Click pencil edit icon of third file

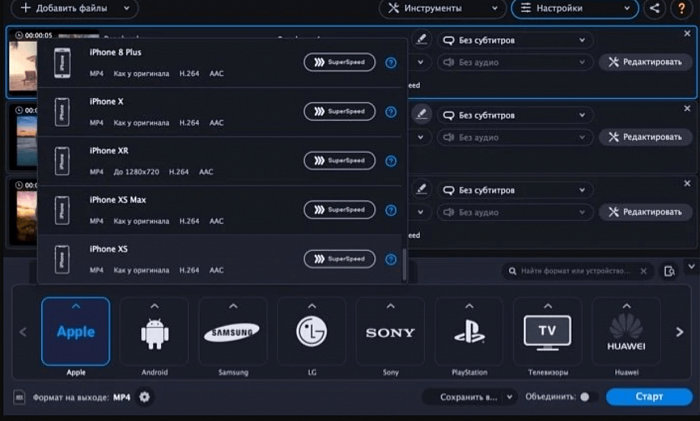421,189
